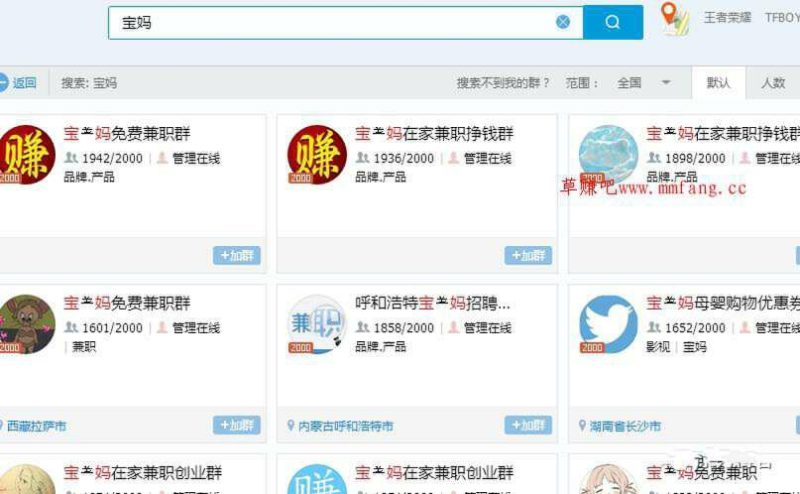The height and width of the screenshot is (494, 800).
Task: Open the 赚 avatar of 1942/2000 group
Action: pyautogui.click(x=26, y=155)
